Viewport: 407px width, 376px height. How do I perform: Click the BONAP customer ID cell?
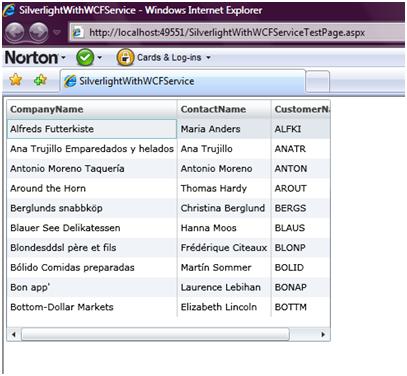(x=301, y=287)
